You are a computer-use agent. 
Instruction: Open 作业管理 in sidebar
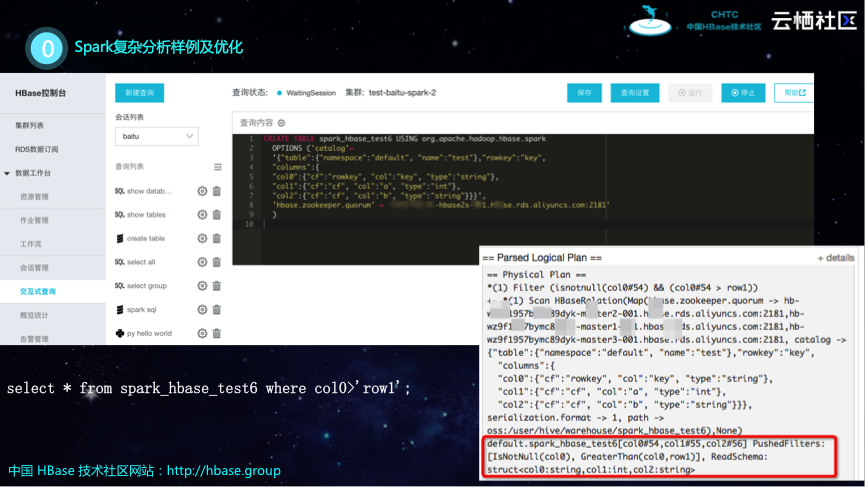pos(34,220)
